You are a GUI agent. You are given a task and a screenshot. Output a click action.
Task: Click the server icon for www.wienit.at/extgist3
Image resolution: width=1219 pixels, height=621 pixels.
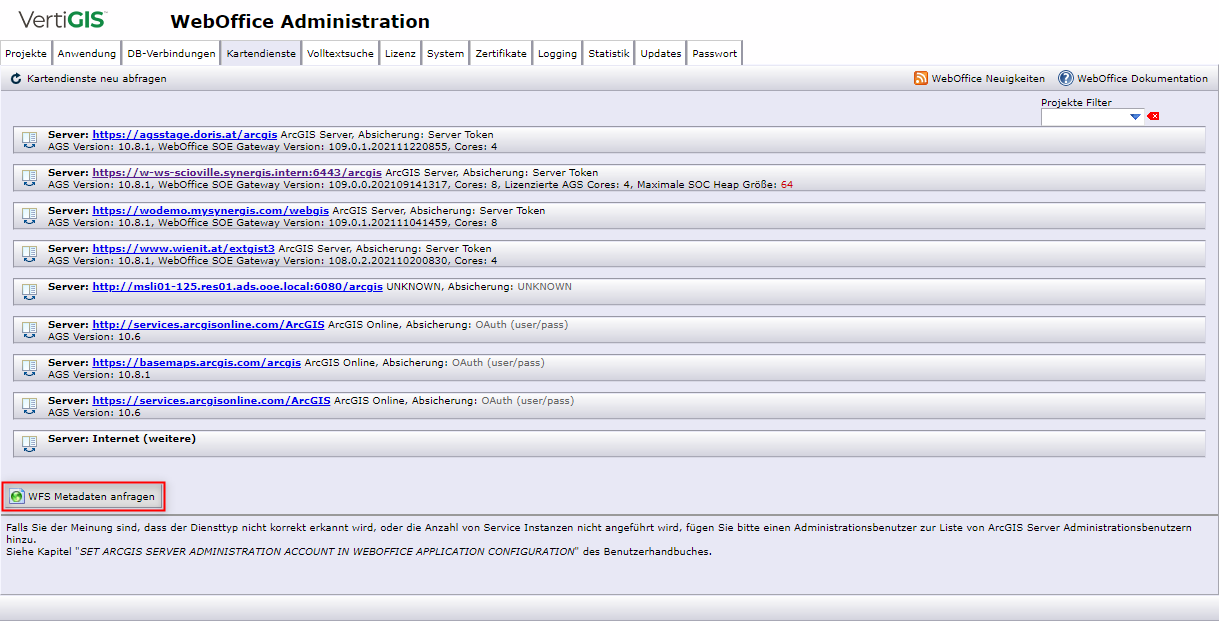click(29, 253)
